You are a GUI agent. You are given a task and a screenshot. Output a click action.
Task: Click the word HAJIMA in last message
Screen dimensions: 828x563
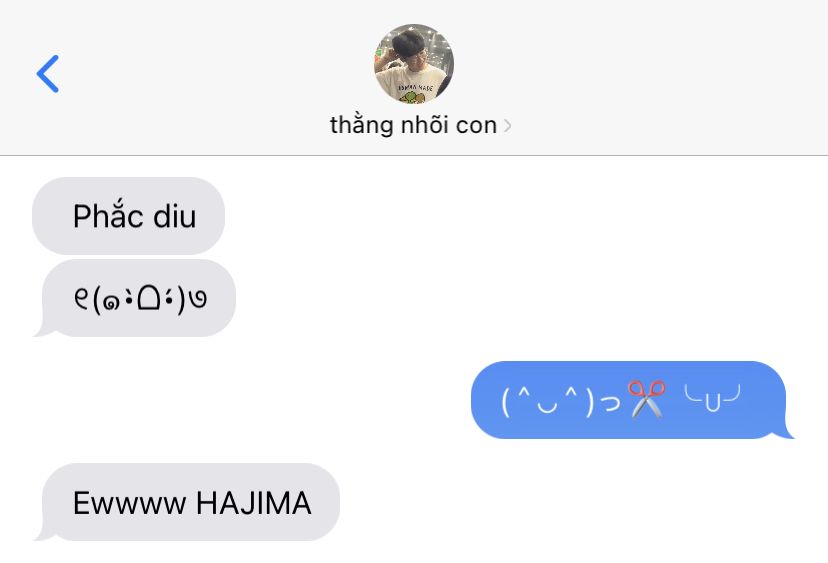pos(253,503)
